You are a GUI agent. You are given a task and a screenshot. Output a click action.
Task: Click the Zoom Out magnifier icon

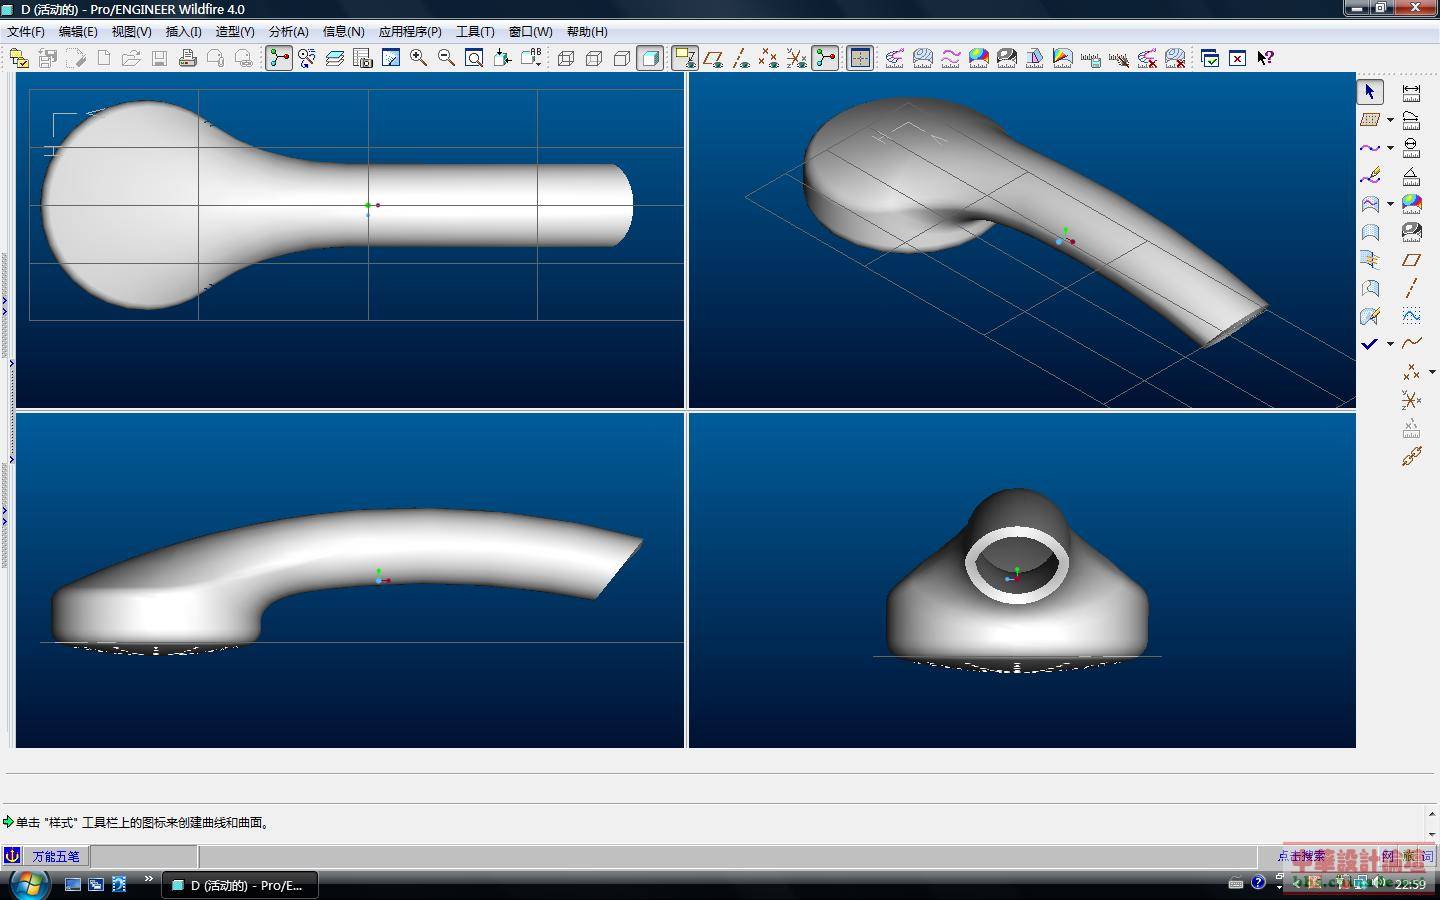[x=446, y=58]
